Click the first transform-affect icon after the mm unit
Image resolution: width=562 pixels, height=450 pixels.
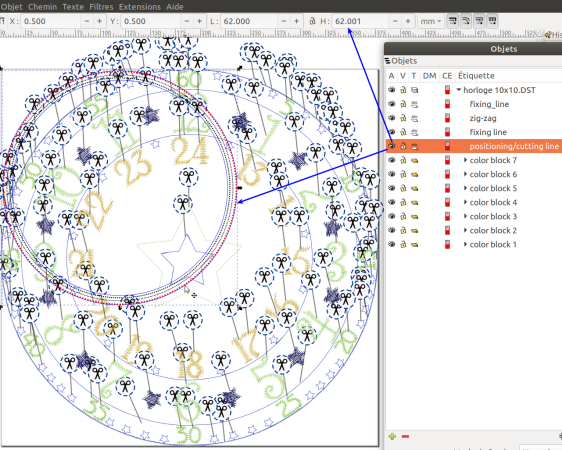pos(453,21)
